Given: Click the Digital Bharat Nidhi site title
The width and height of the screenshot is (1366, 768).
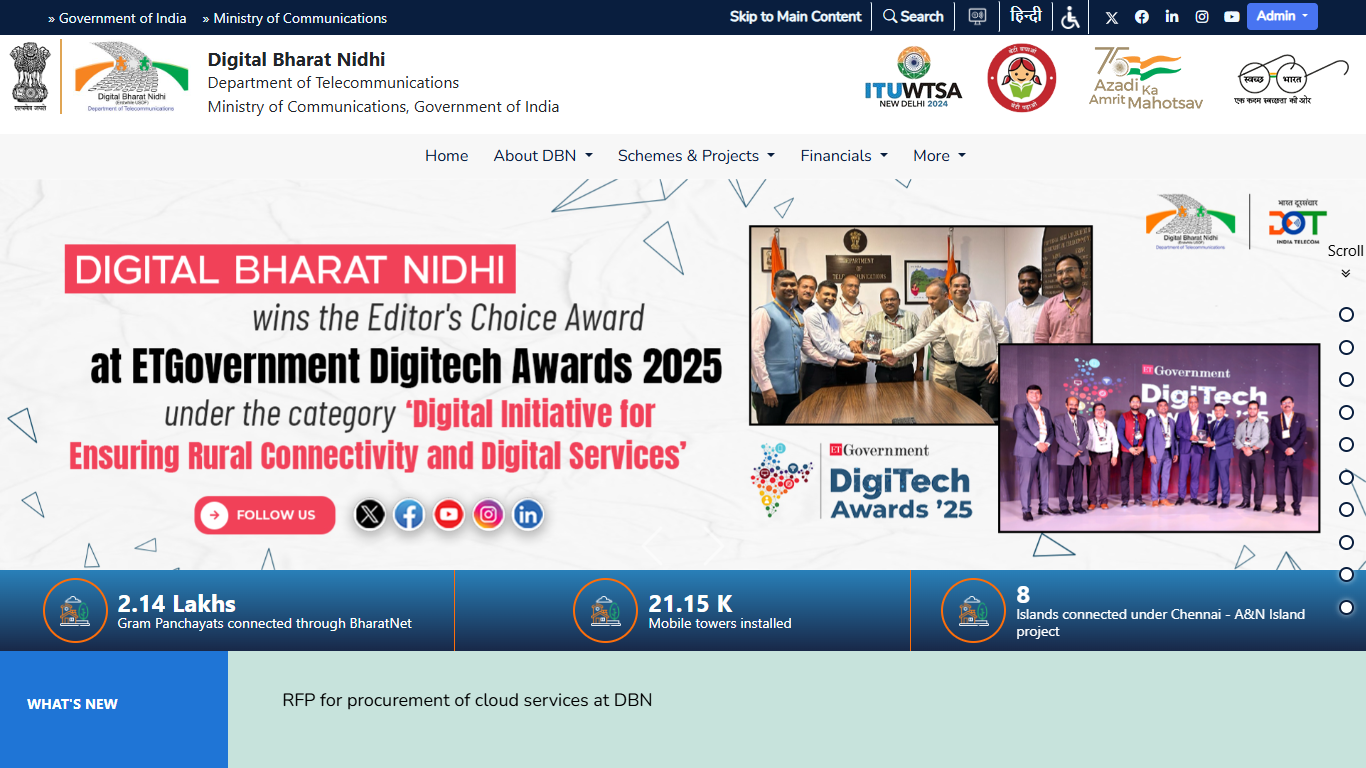Looking at the screenshot, I should point(296,59).
